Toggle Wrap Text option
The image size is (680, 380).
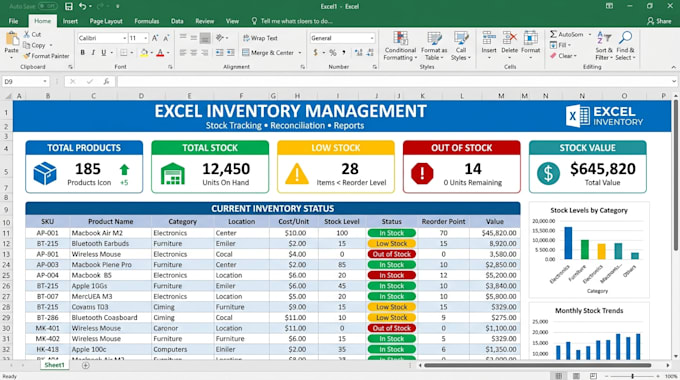(260, 38)
